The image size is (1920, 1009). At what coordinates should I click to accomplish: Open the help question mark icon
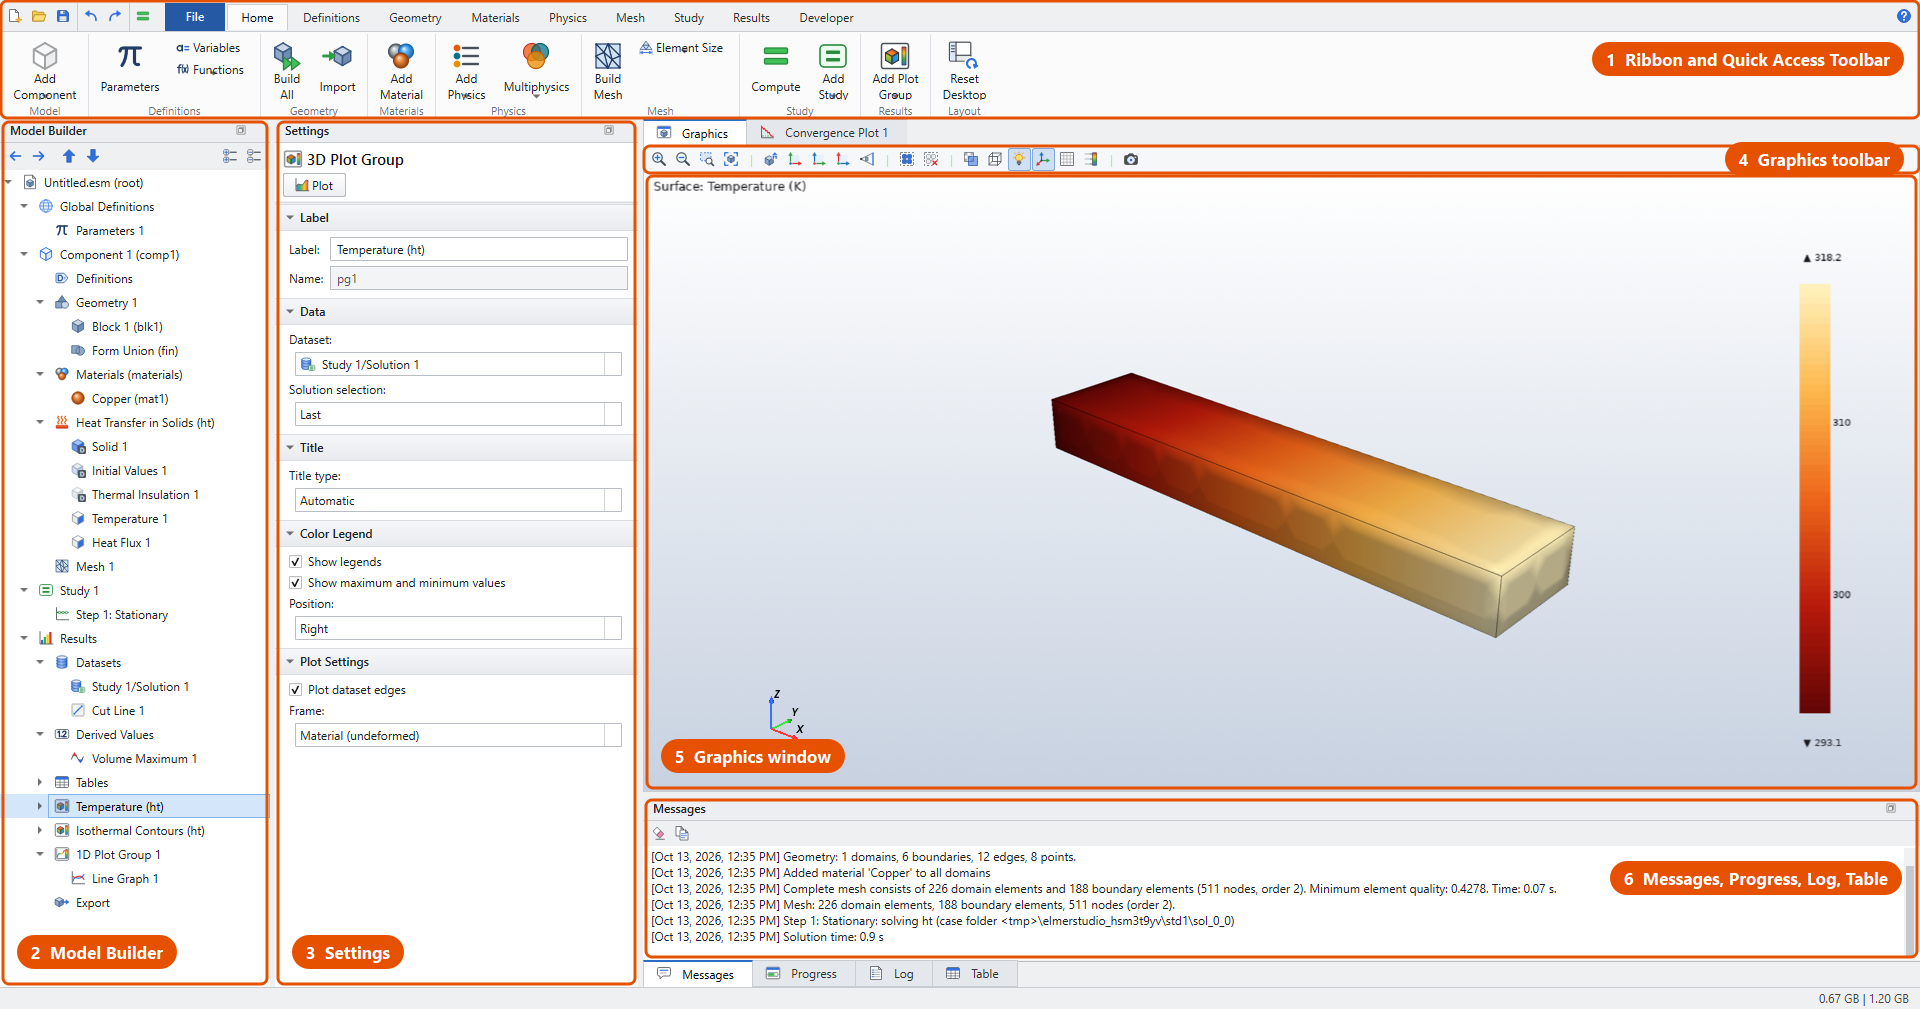coord(1904,16)
